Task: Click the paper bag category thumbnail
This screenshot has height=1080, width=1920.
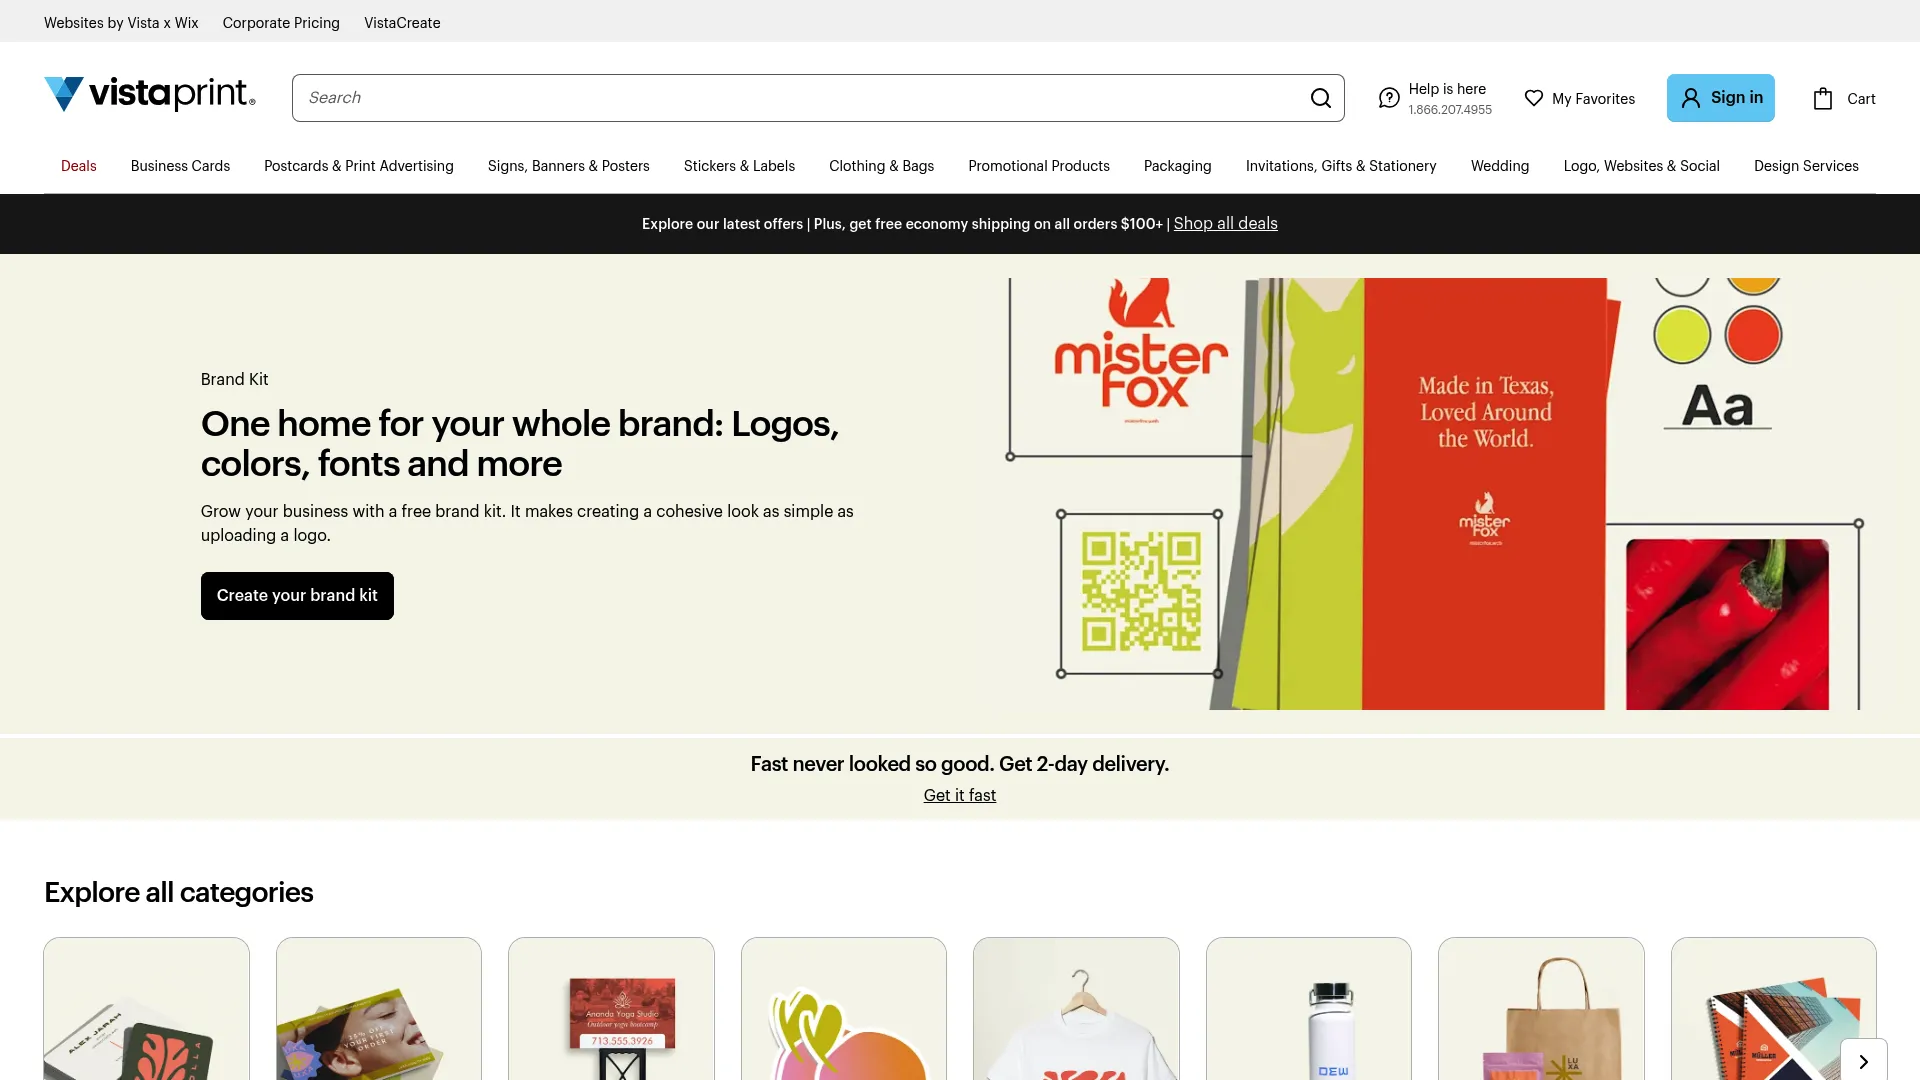Action: point(1541,1008)
